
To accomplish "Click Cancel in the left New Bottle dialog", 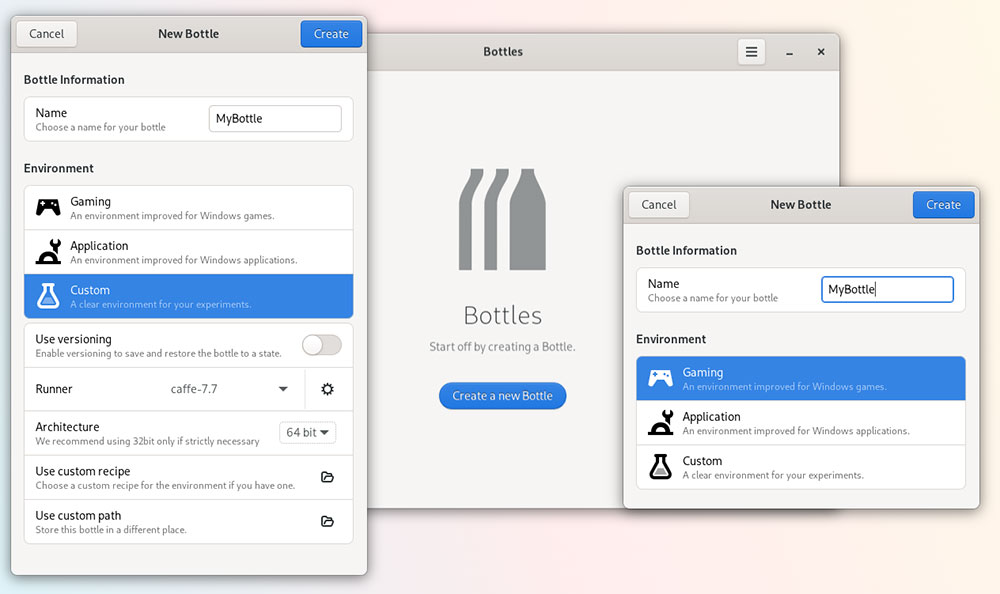I will click(x=47, y=34).
